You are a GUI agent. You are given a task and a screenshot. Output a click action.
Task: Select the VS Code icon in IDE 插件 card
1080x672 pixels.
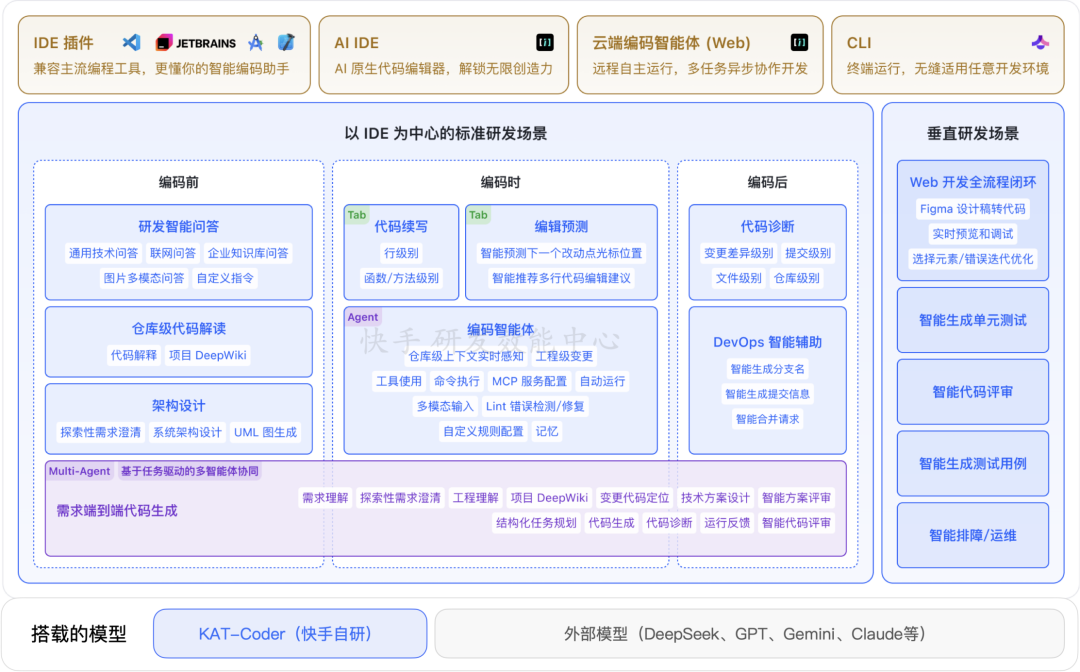132,42
